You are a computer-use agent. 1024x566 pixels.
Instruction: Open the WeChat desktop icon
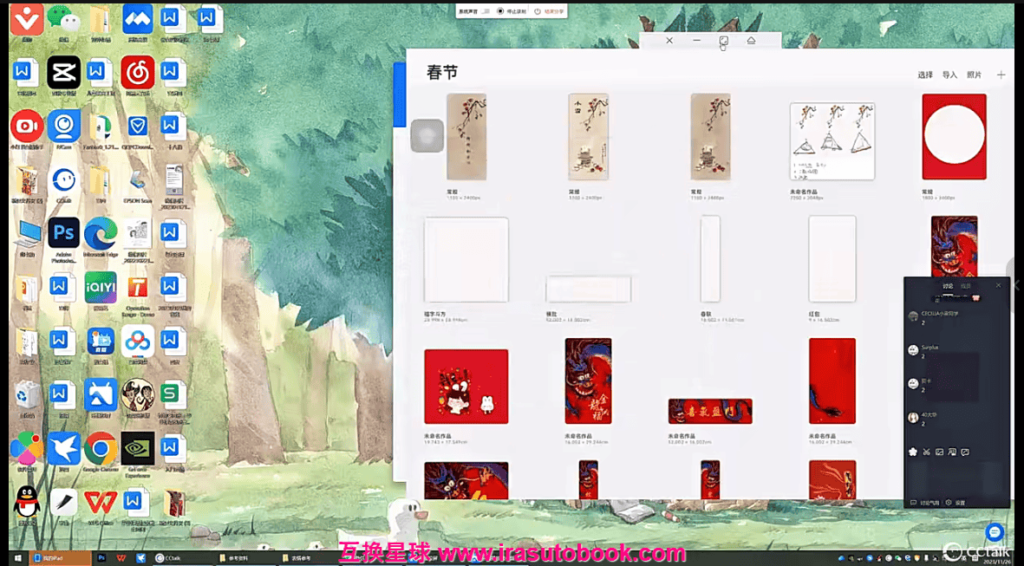pos(63,18)
